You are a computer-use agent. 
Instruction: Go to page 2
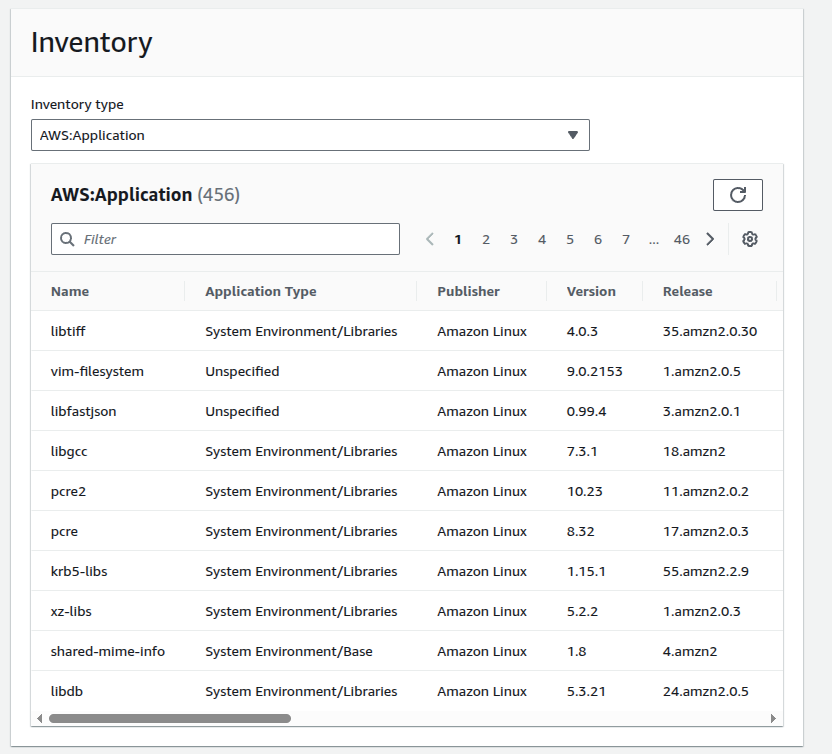(486, 240)
